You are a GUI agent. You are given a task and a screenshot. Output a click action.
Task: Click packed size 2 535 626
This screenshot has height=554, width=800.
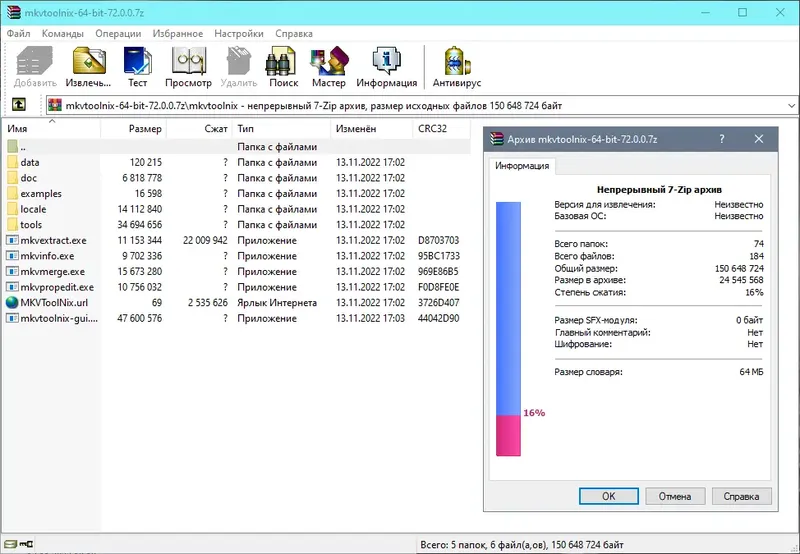click(208, 303)
